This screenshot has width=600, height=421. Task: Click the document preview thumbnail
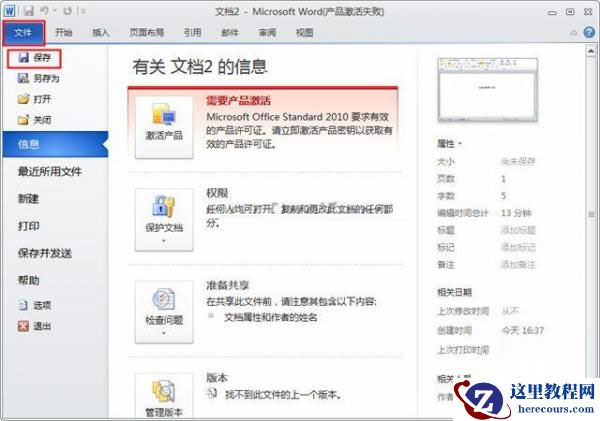[488, 90]
